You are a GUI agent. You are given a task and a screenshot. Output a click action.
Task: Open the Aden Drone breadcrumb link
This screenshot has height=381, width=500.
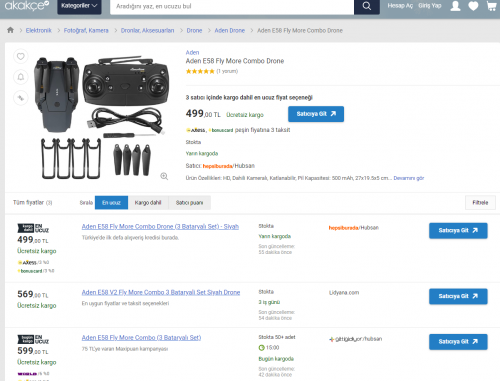click(230, 30)
